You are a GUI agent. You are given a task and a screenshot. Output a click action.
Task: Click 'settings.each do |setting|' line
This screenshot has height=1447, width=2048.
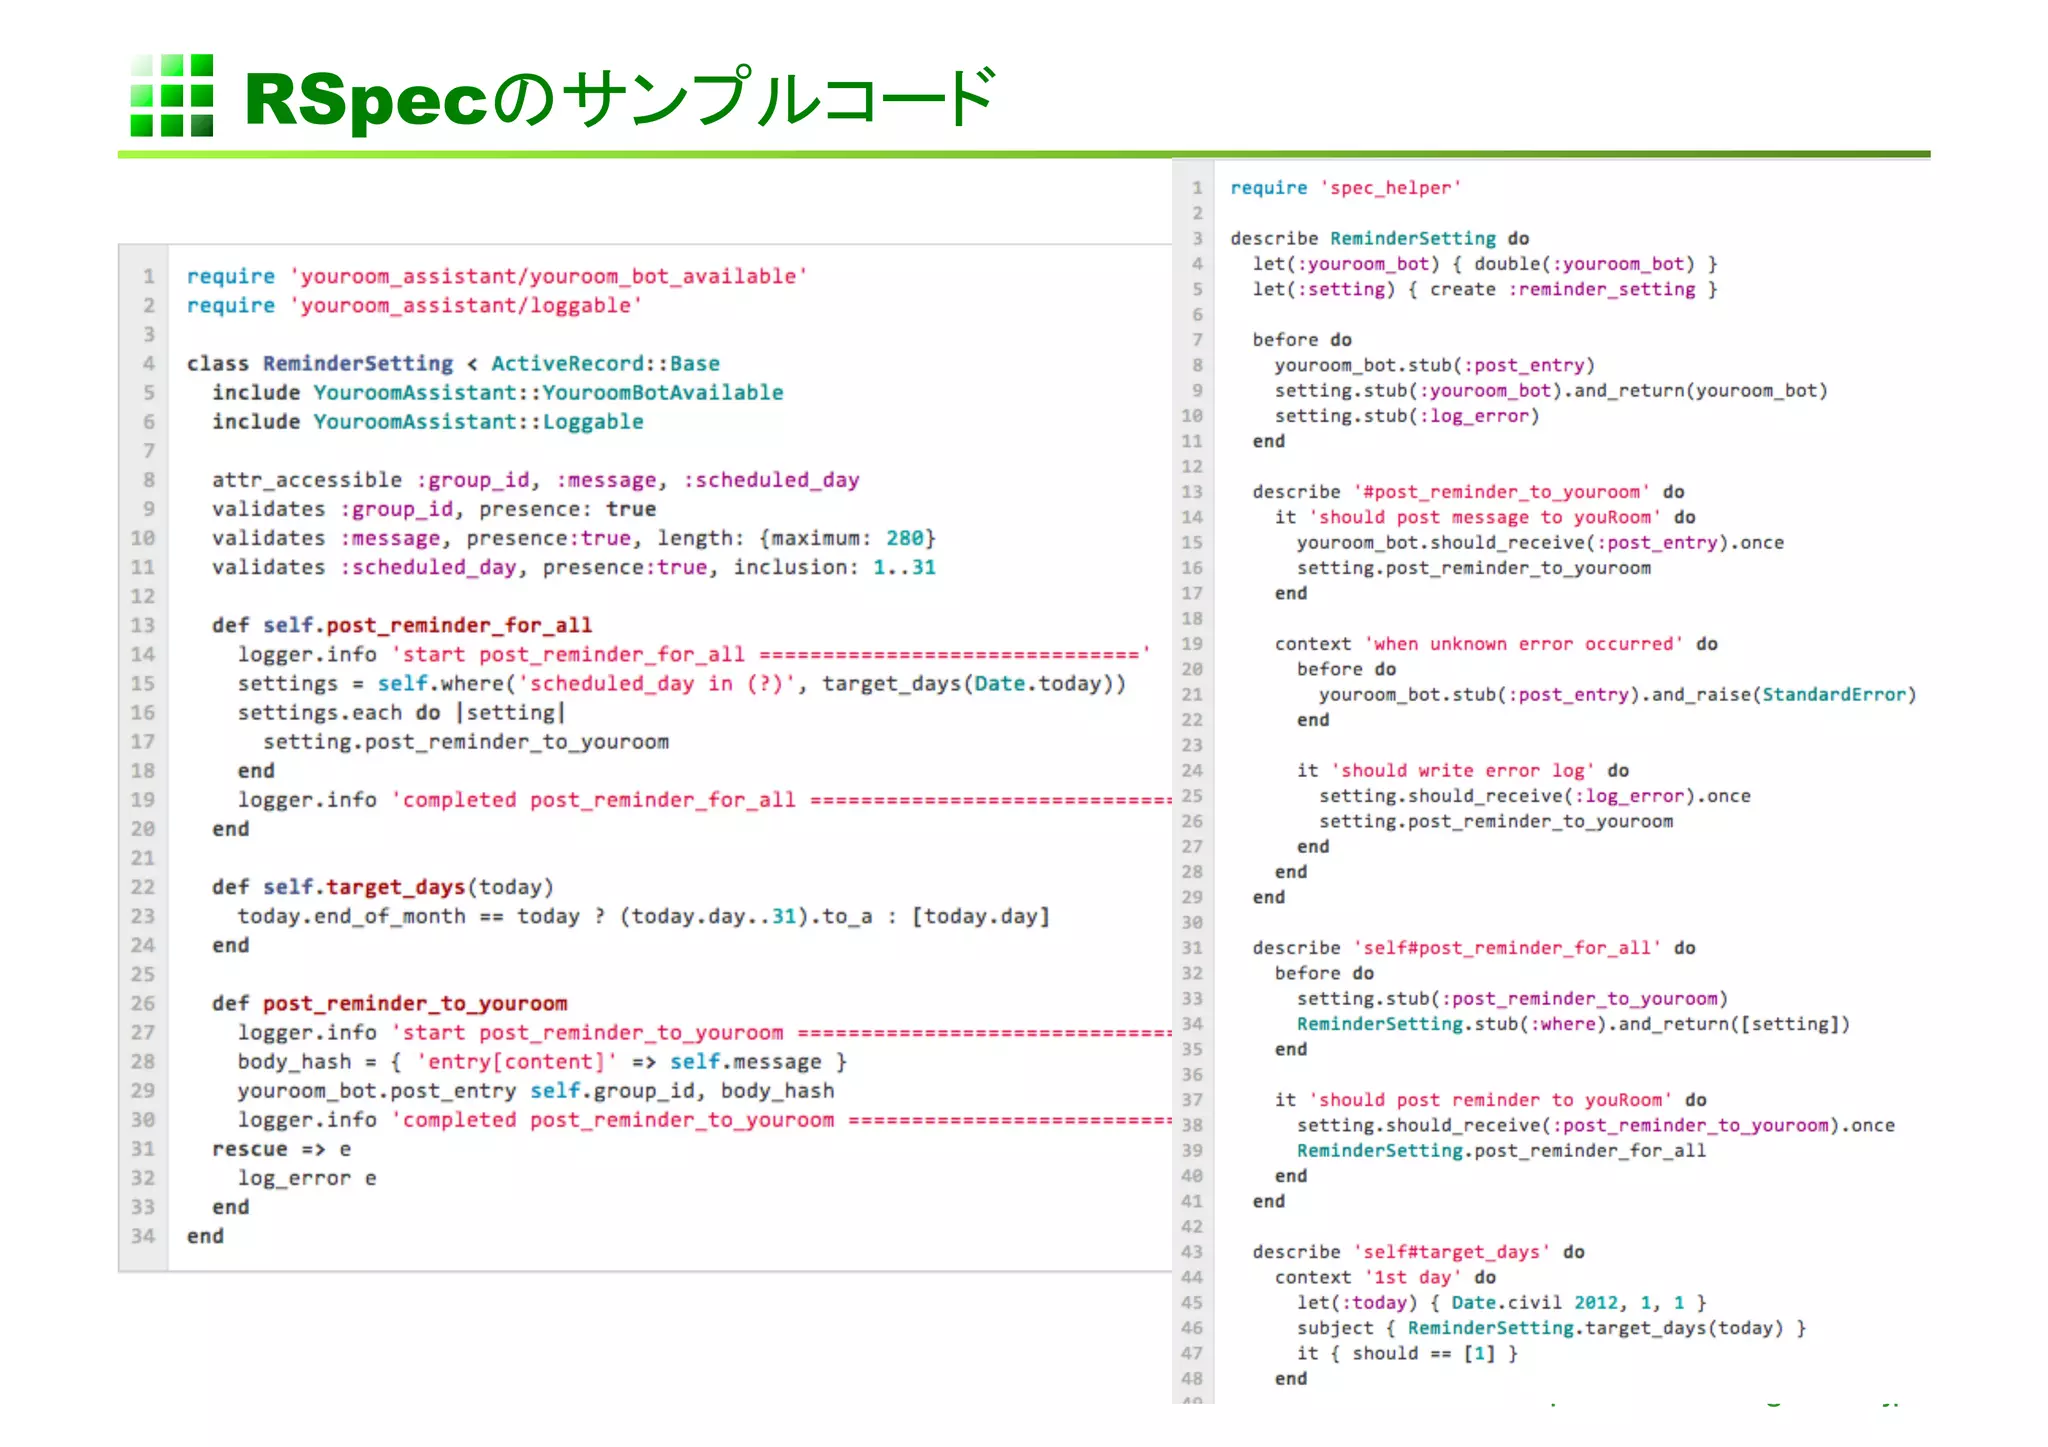coord(402,712)
